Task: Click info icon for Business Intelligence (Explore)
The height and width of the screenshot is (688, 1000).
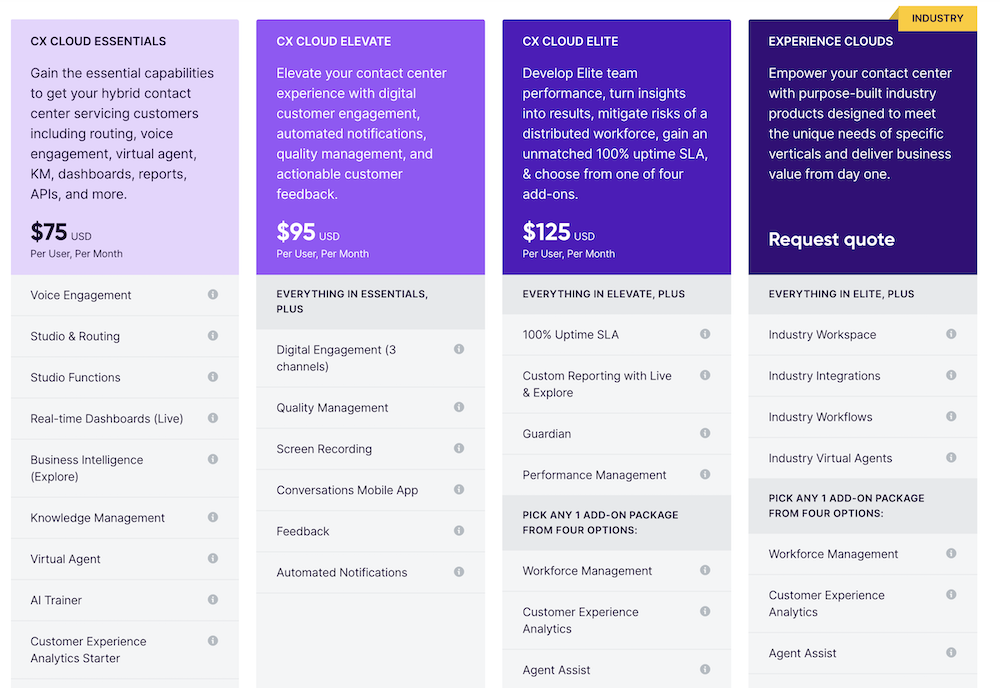Action: pos(213,459)
